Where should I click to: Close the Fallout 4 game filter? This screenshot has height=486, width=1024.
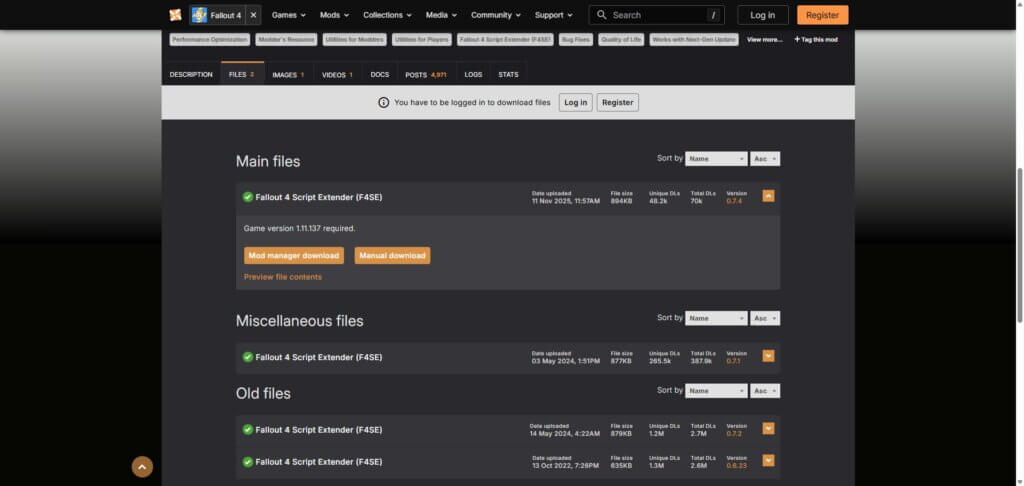tap(252, 15)
